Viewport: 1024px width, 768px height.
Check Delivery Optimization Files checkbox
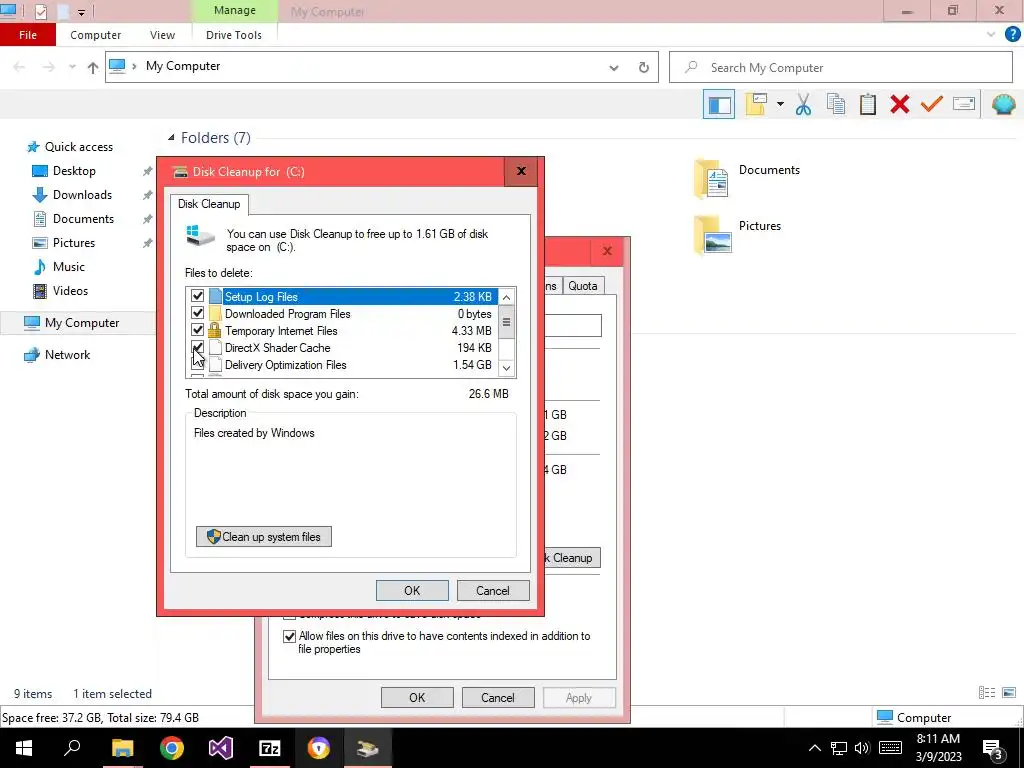click(x=197, y=364)
